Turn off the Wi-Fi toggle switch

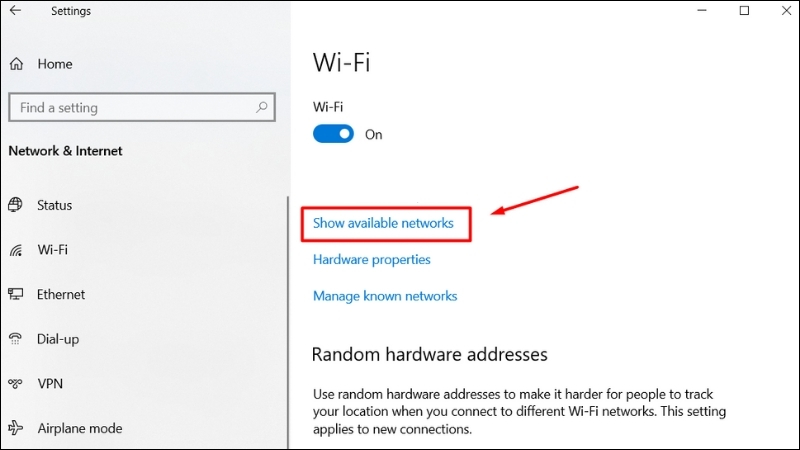click(x=333, y=134)
